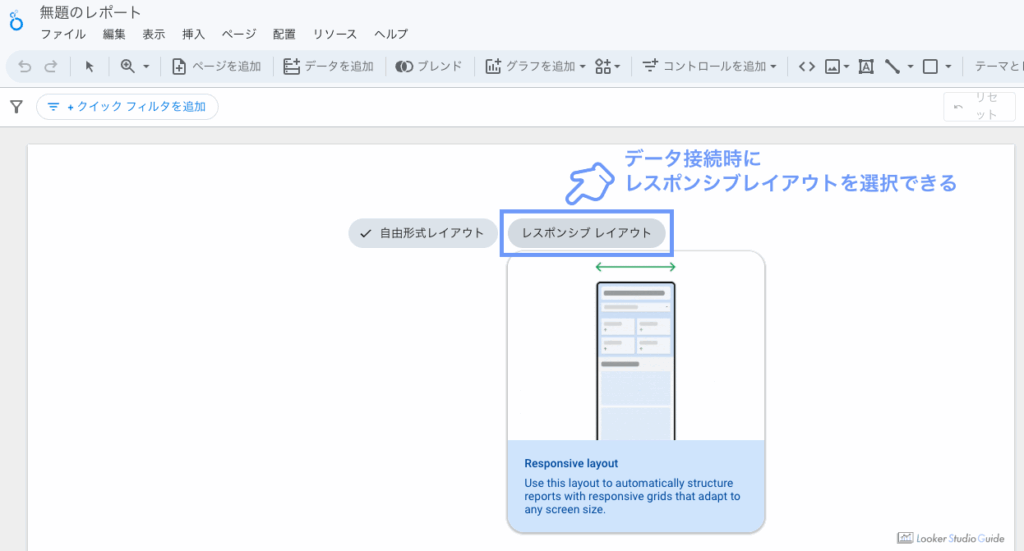The width and height of the screenshot is (1024, 551).
Task: Open the ヘルプ menu
Action: [391, 35]
